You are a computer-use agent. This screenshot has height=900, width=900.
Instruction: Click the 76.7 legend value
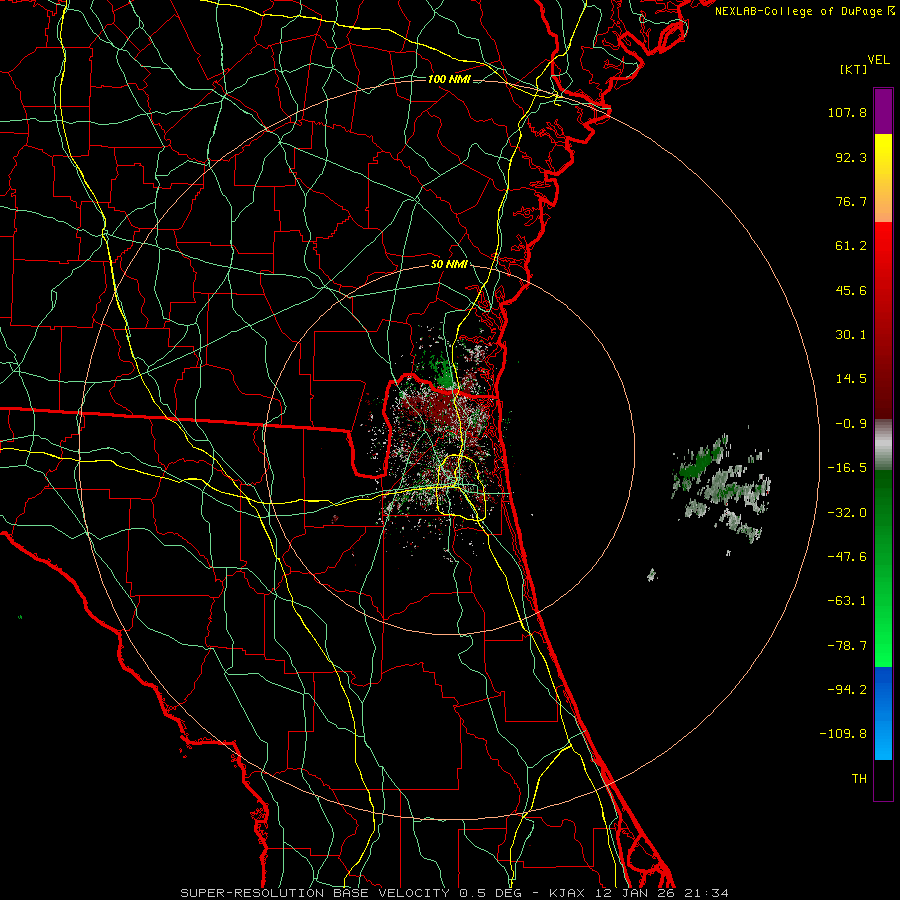(851, 201)
